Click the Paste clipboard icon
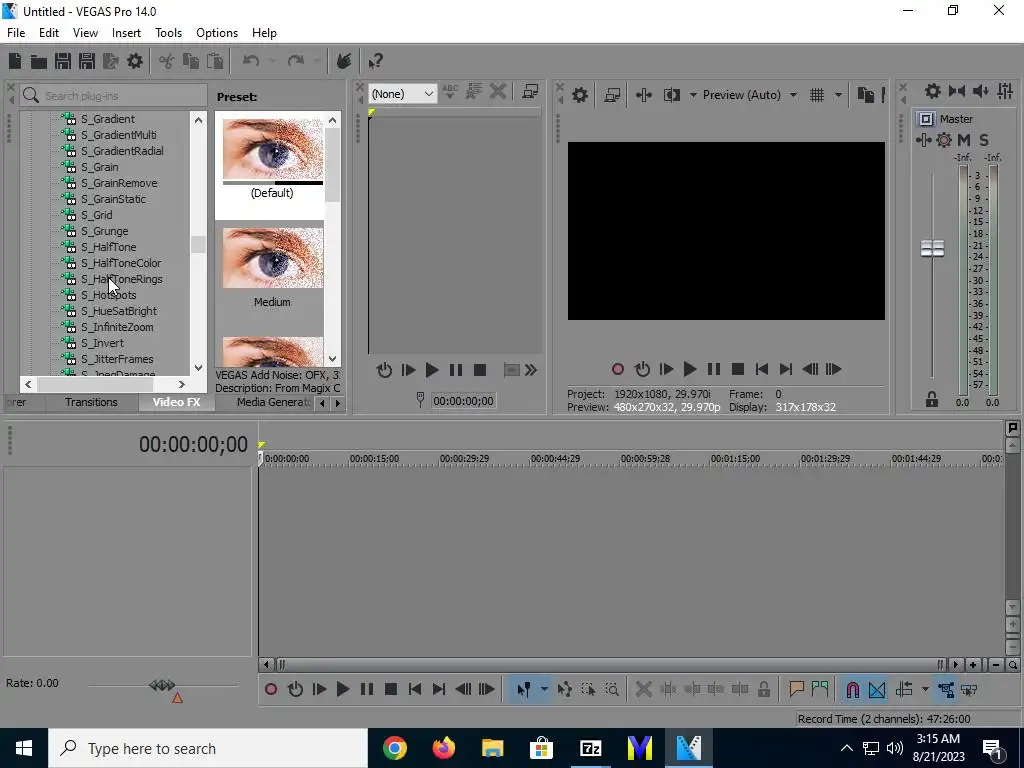Screen dimensions: 1024x768 (215, 61)
